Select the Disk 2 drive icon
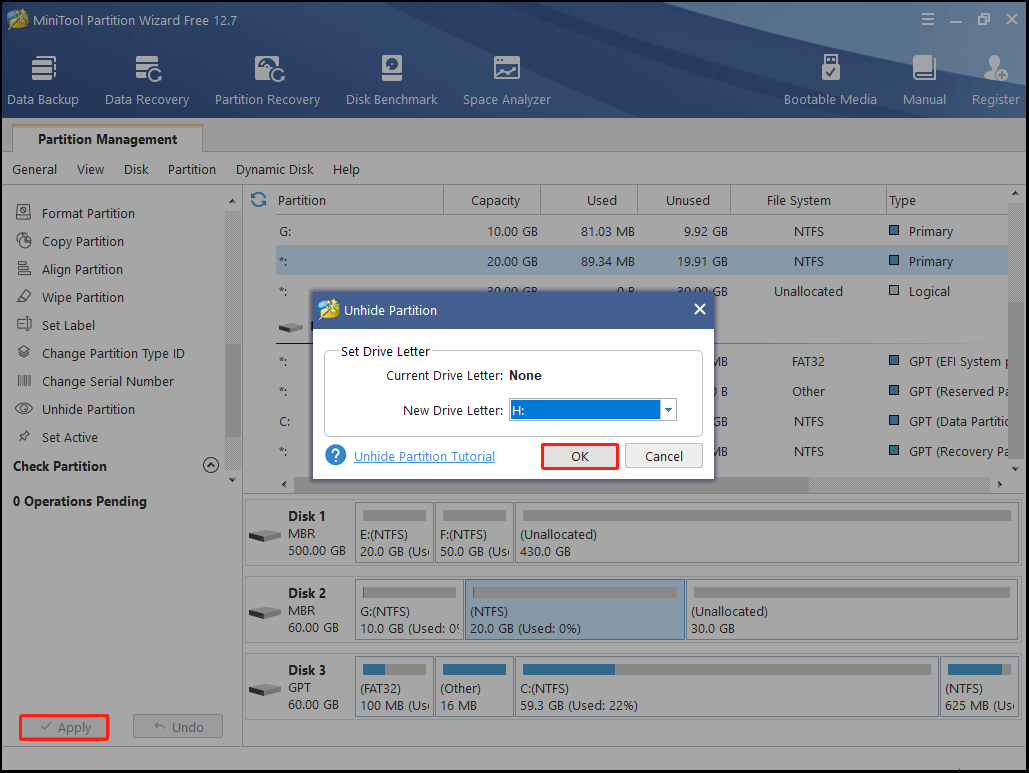1029x773 pixels. tap(265, 613)
